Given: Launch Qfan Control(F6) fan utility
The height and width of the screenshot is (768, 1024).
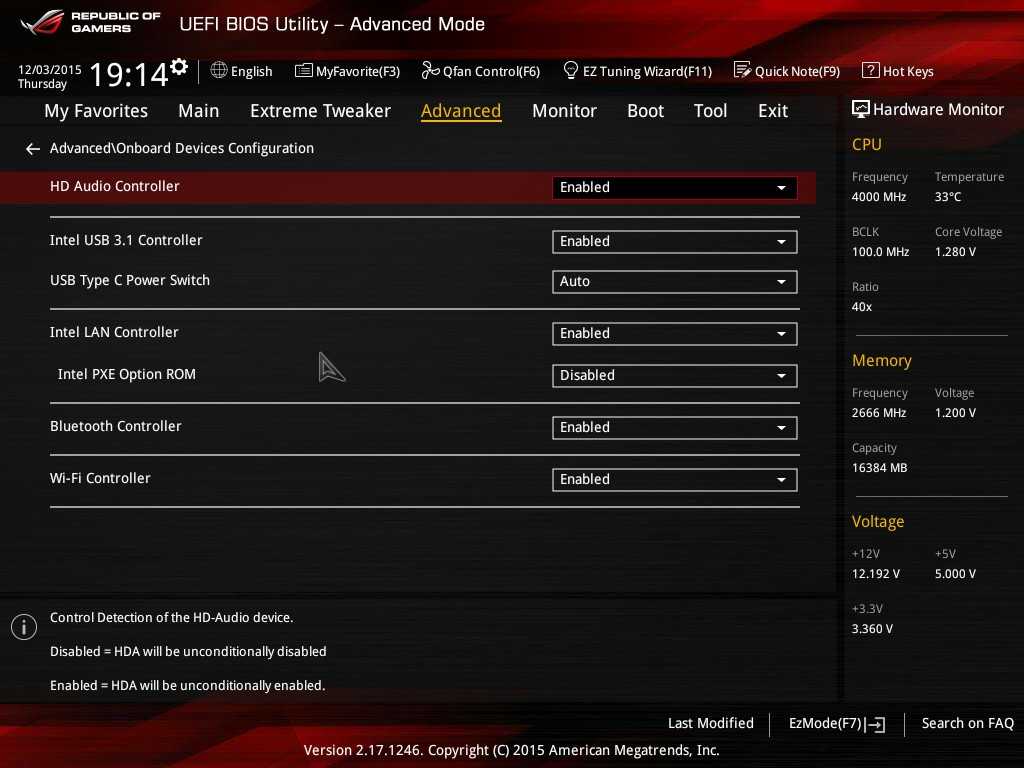Looking at the screenshot, I should coord(480,71).
